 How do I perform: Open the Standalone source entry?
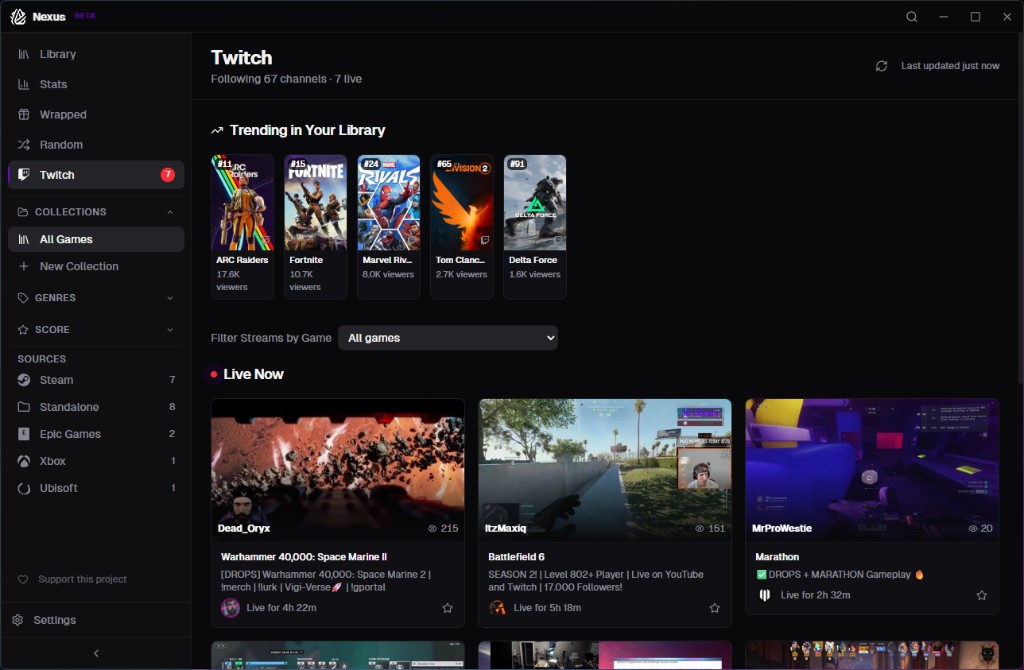pyautogui.click(x=70, y=407)
